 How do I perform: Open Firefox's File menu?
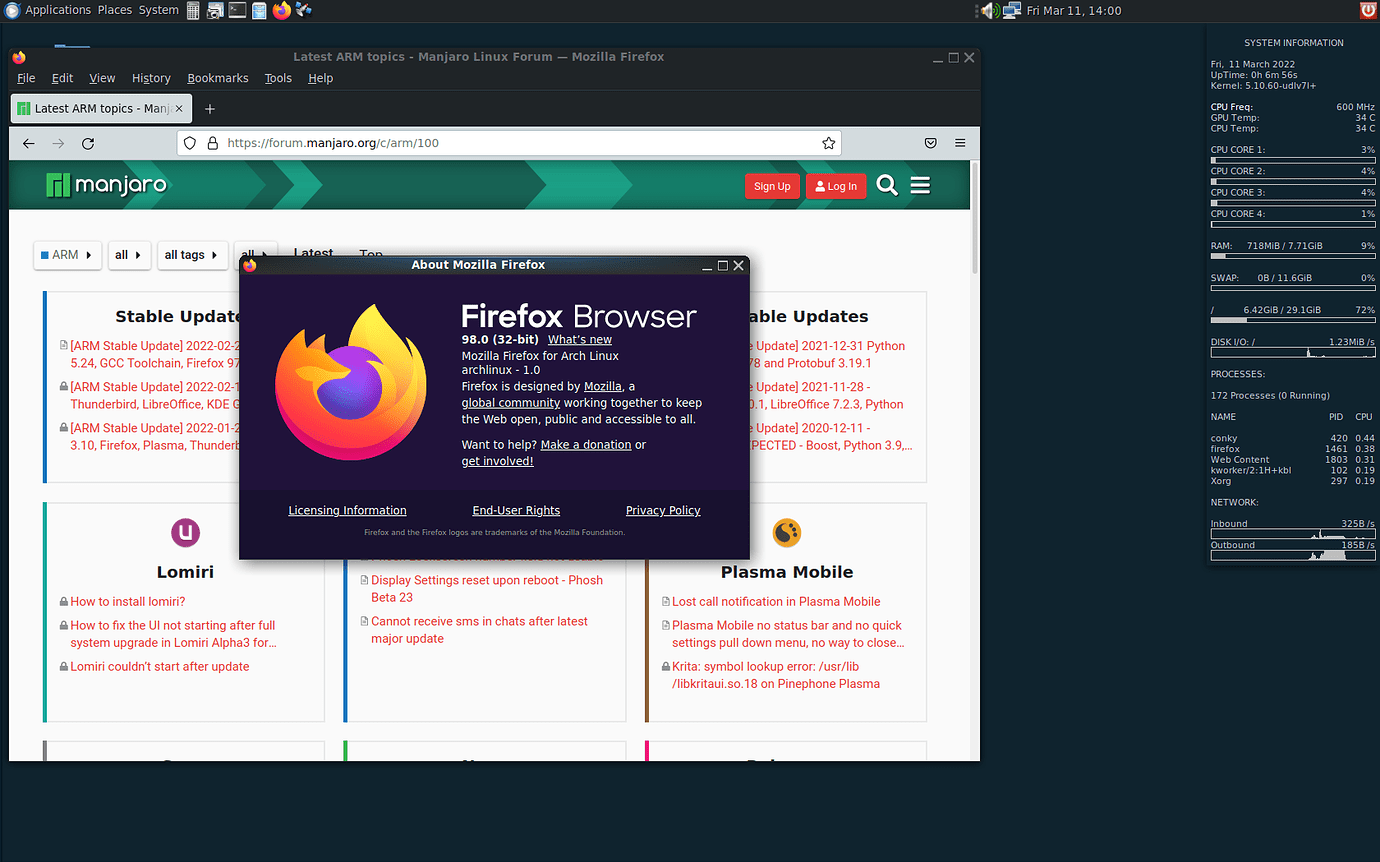(26, 78)
